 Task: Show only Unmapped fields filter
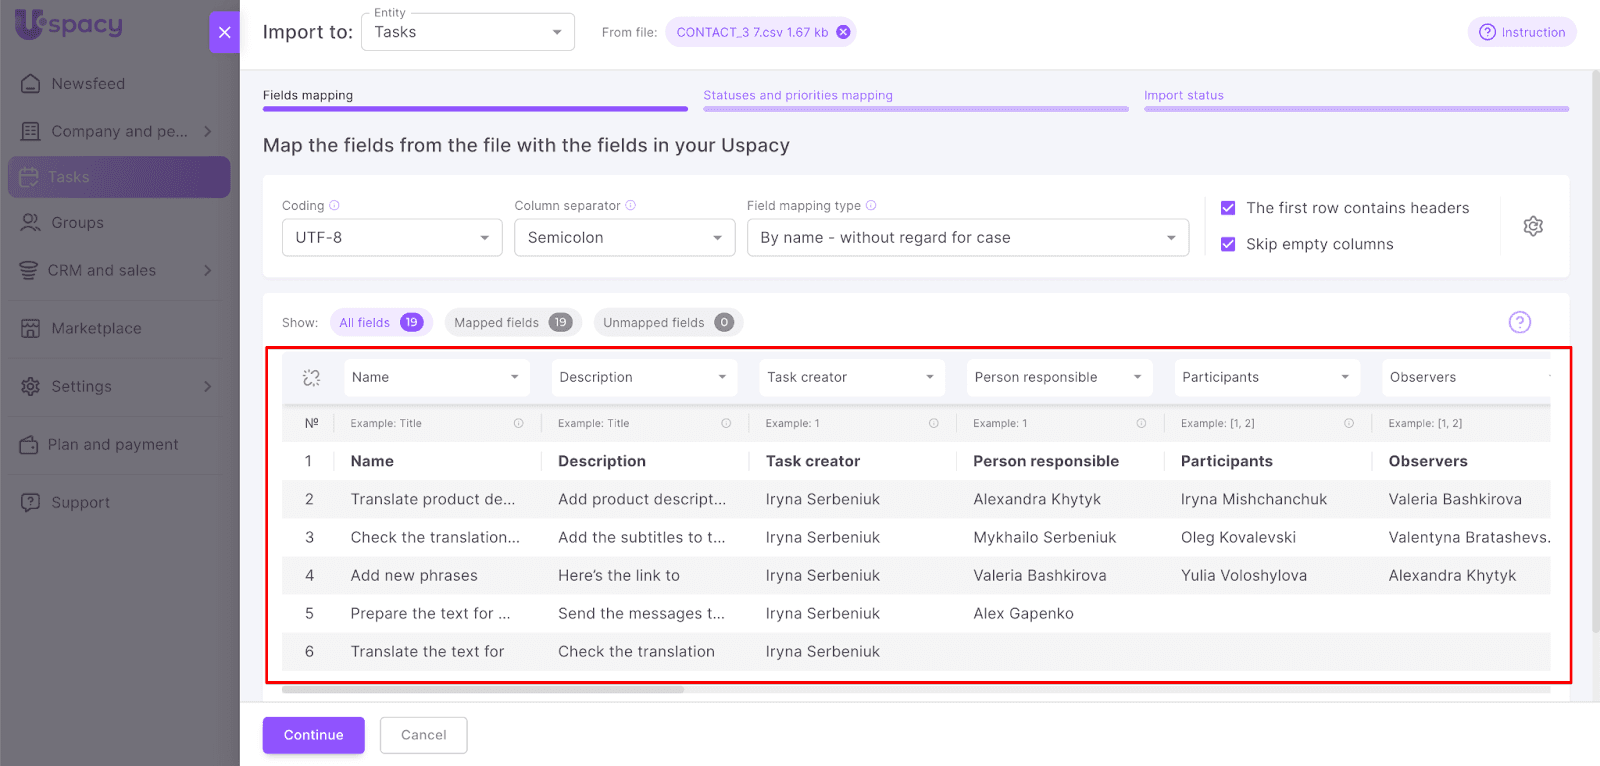pos(667,322)
